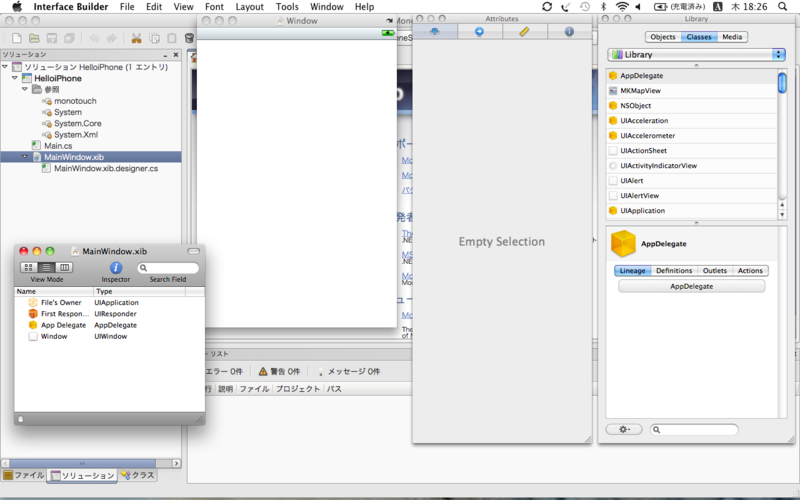This screenshot has height=500, width=800.
Task: Switch Library to Objects tab
Action: pos(663,37)
